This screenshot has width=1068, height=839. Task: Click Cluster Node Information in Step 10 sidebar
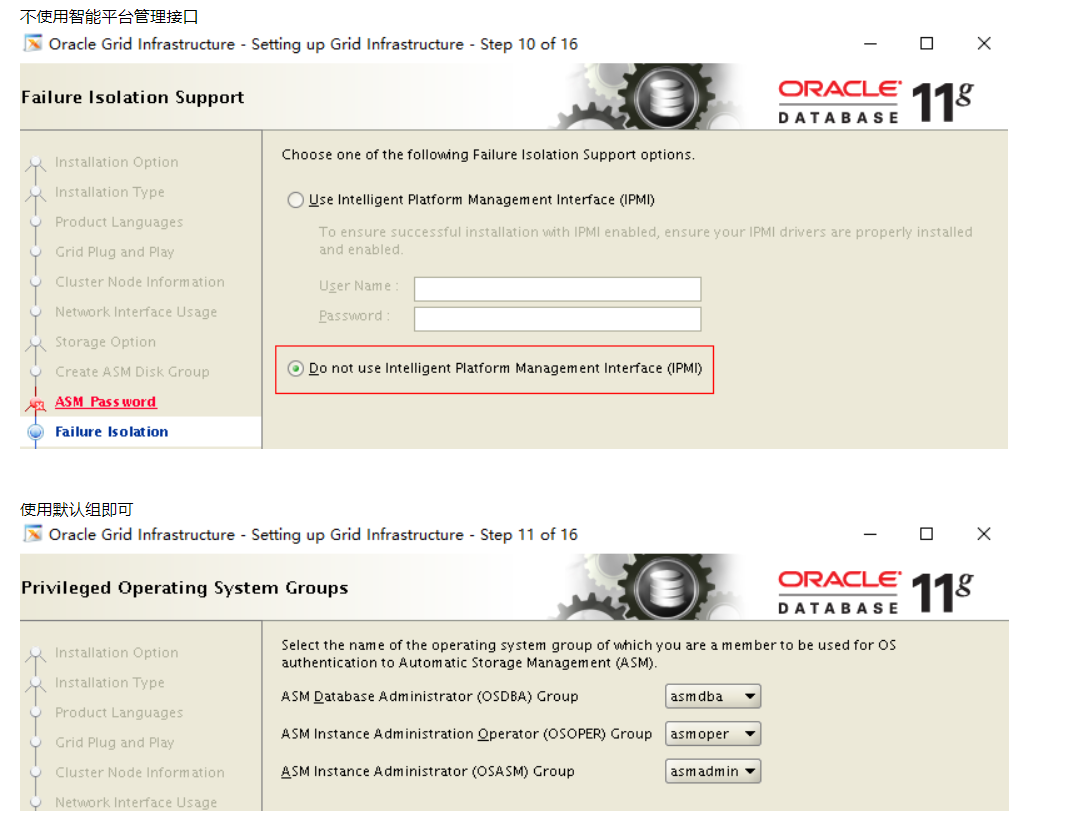(140, 282)
